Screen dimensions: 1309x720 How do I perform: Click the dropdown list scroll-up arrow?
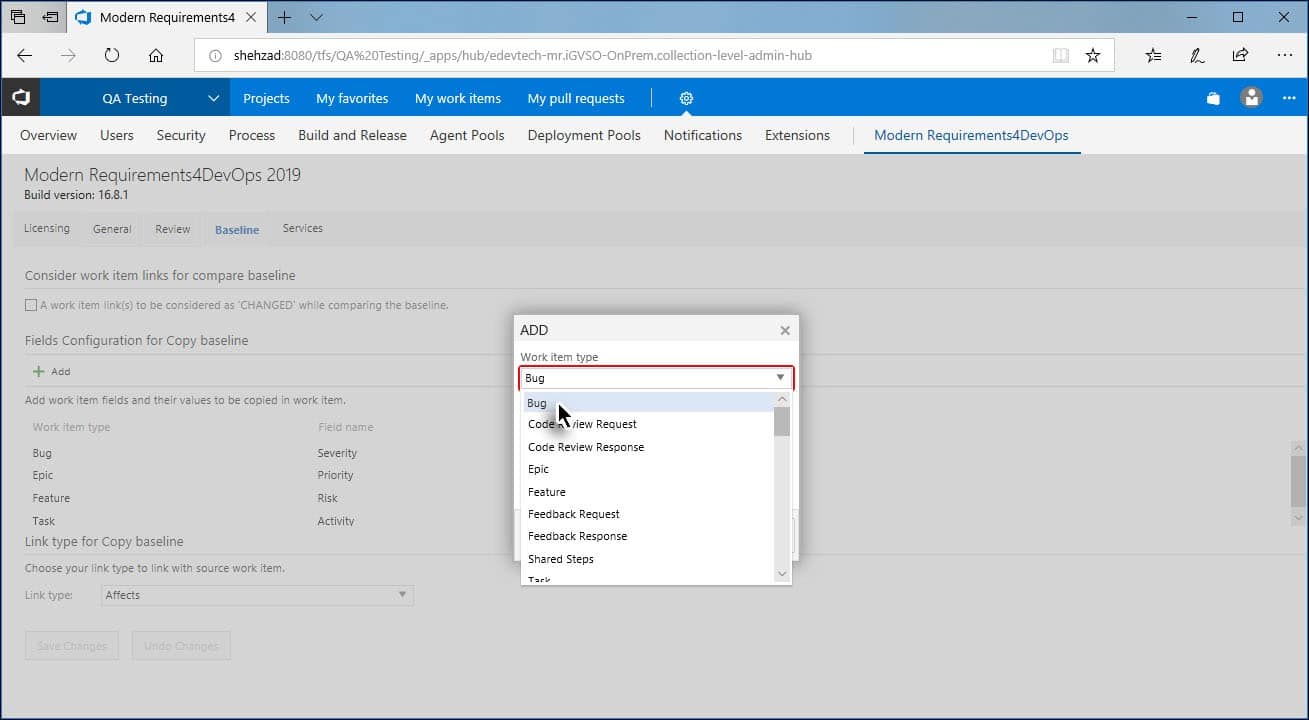(x=782, y=399)
